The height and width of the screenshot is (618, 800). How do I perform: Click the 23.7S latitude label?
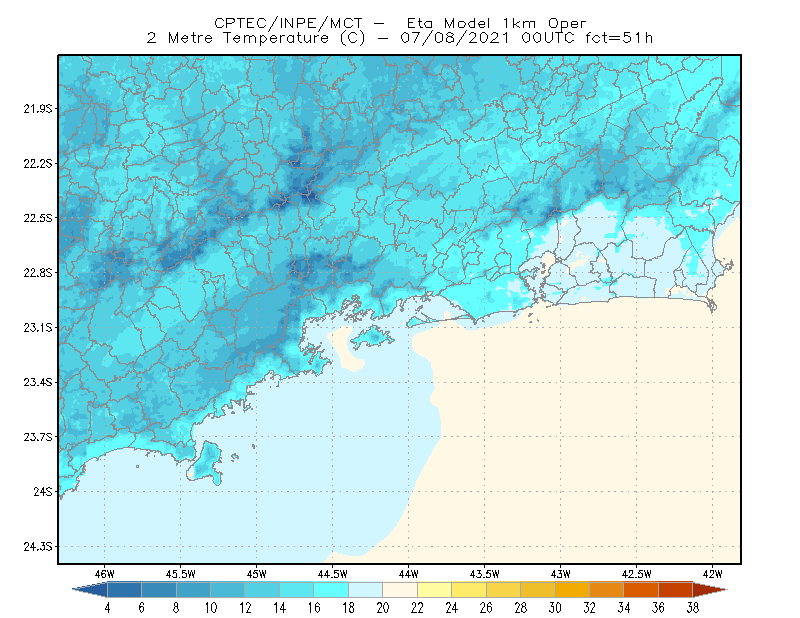pos(38,437)
